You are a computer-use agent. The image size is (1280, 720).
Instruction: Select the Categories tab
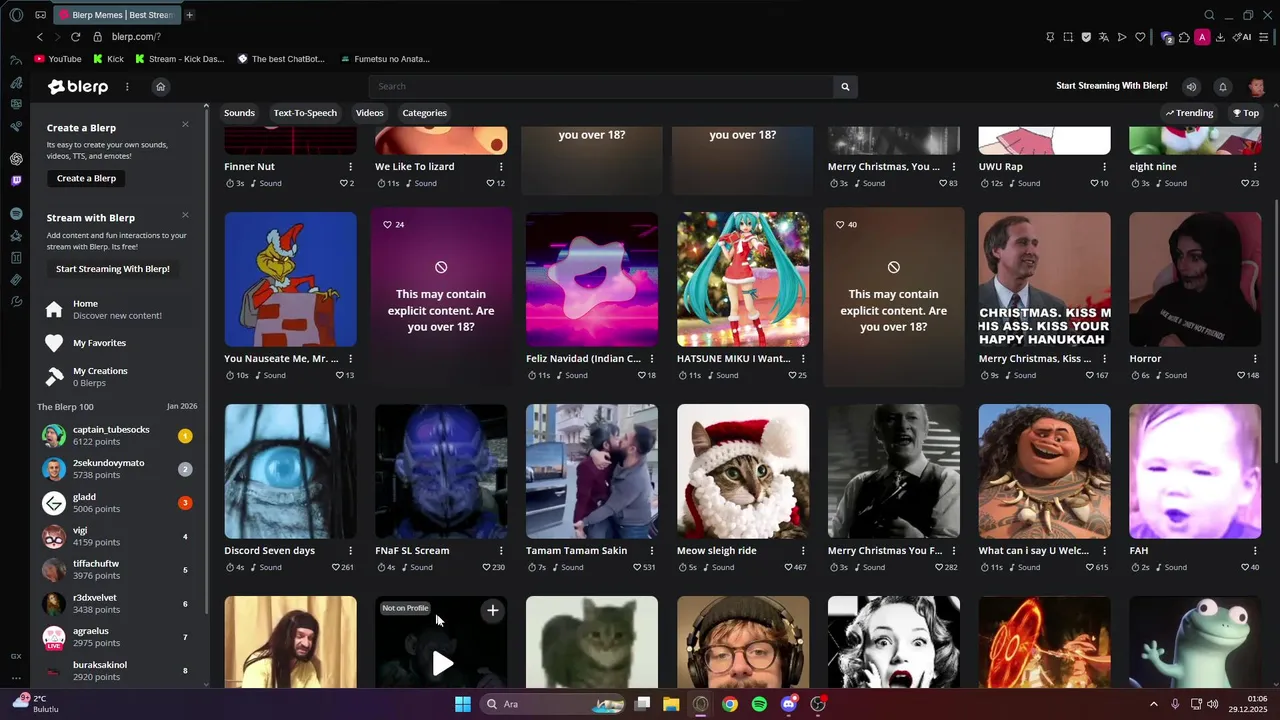coord(425,113)
